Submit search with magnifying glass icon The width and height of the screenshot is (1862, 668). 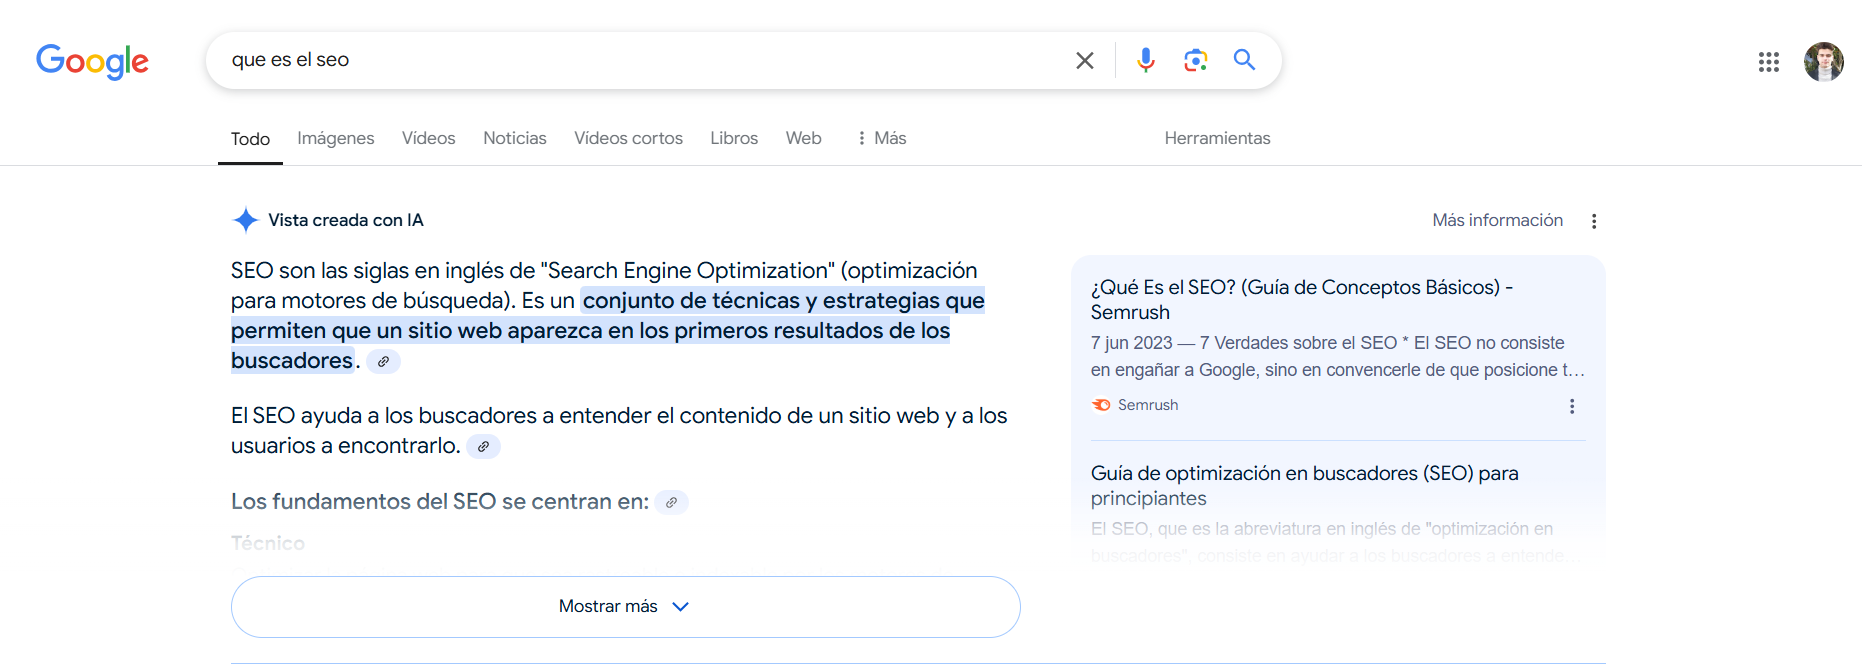[x=1244, y=60]
